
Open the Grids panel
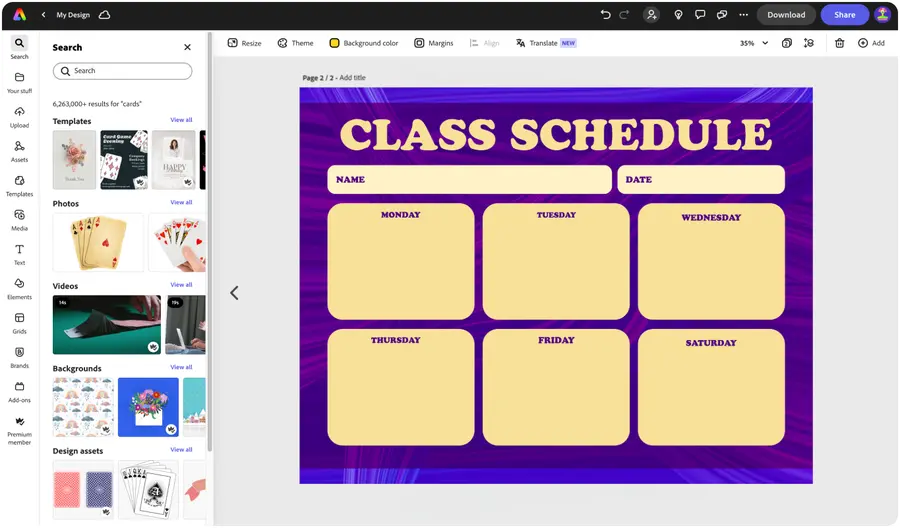point(20,323)
